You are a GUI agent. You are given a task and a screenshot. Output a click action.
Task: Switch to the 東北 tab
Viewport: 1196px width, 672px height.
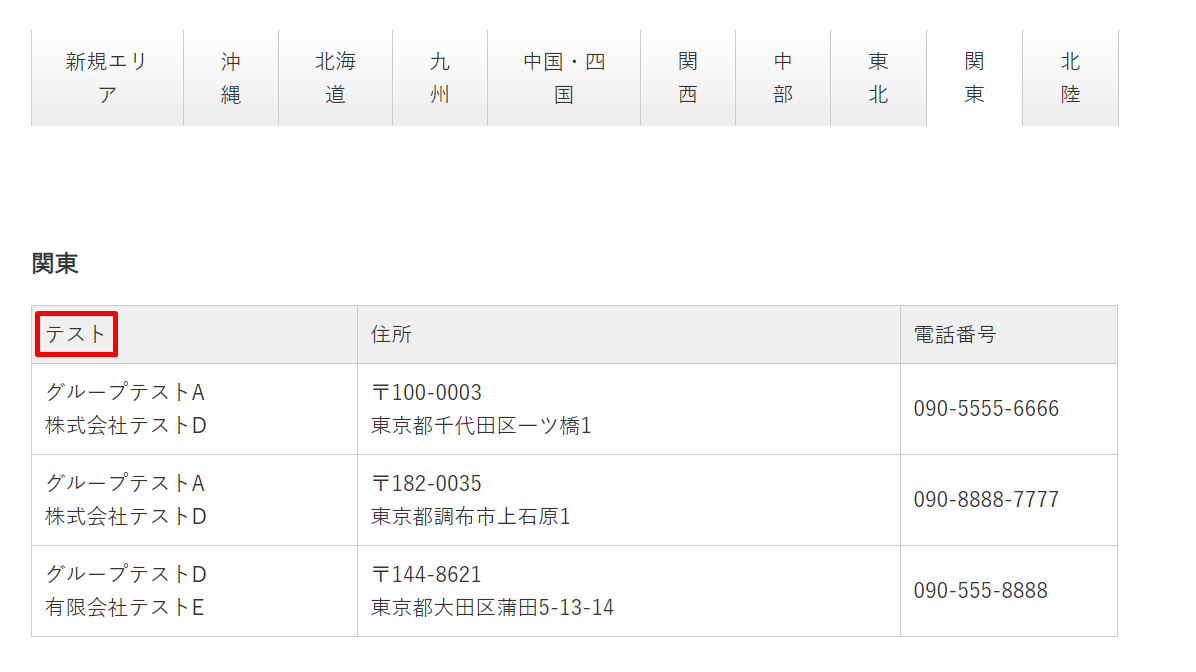(x=878, y=78)
